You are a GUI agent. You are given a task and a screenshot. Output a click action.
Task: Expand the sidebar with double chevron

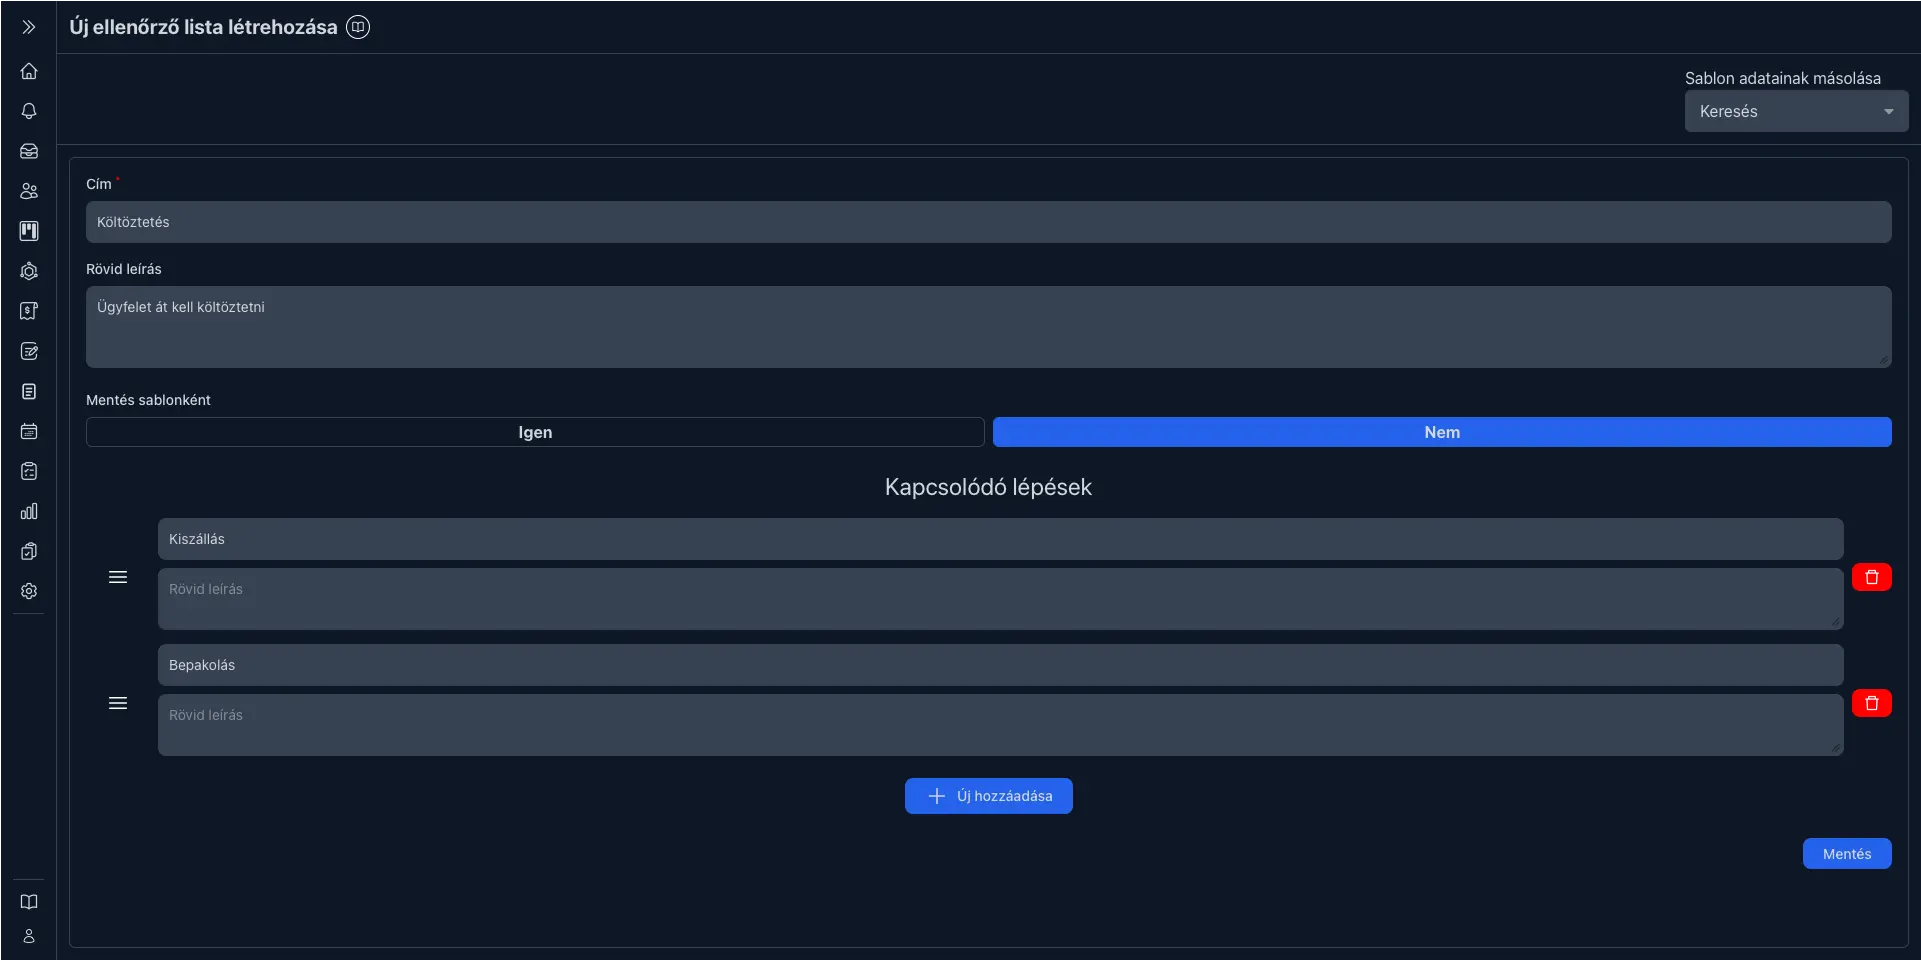click(x=28, y=27)
